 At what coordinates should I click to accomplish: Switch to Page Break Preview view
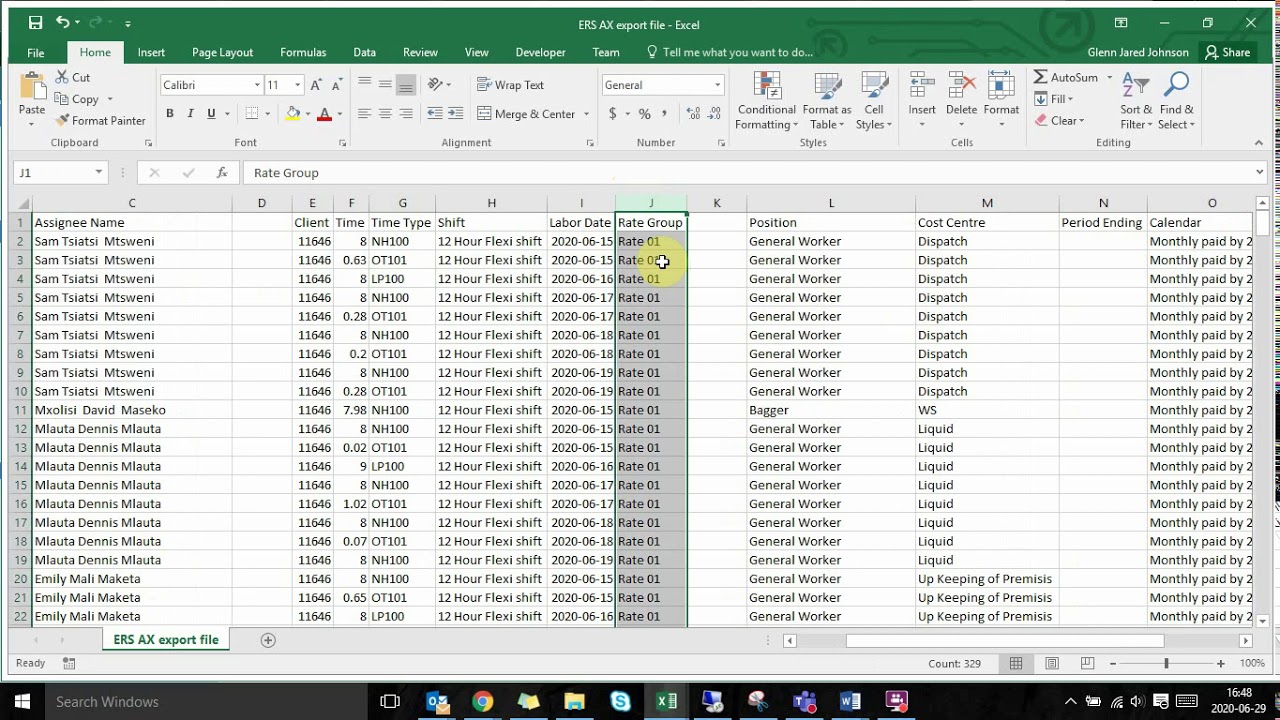(1087, 663)
